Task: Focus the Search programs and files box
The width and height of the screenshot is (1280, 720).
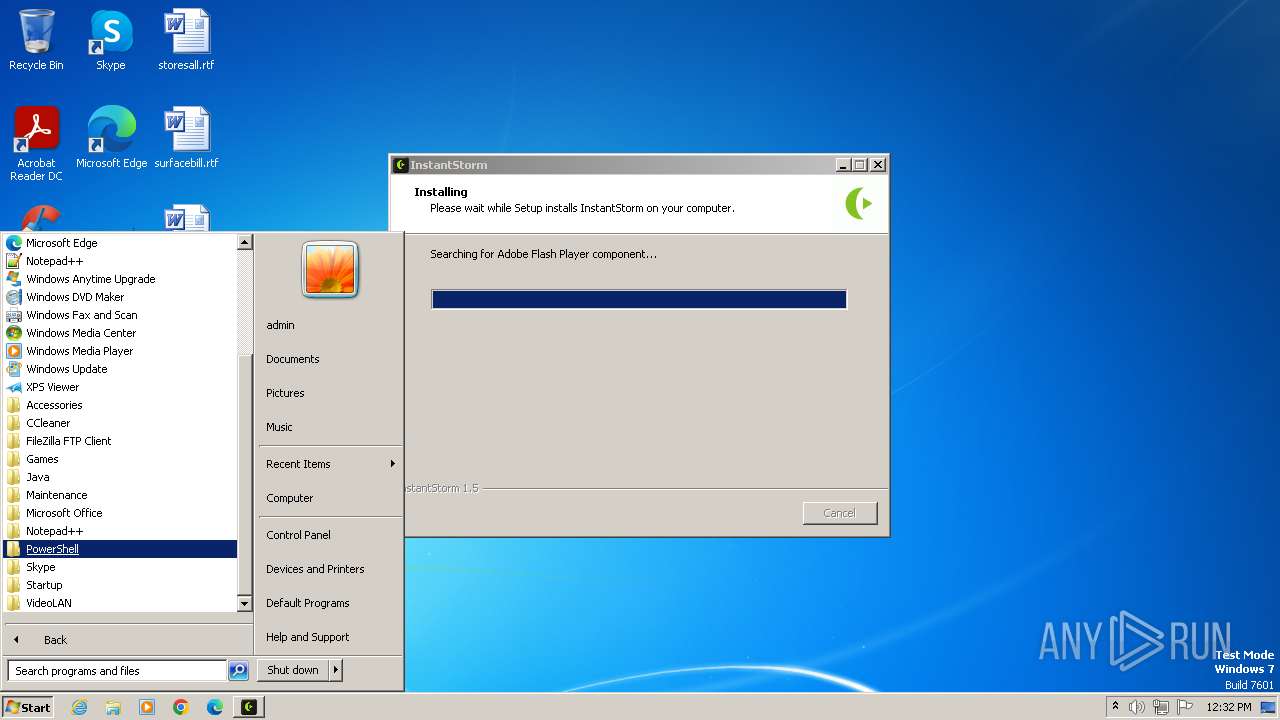Action: (x=117, y=671)
